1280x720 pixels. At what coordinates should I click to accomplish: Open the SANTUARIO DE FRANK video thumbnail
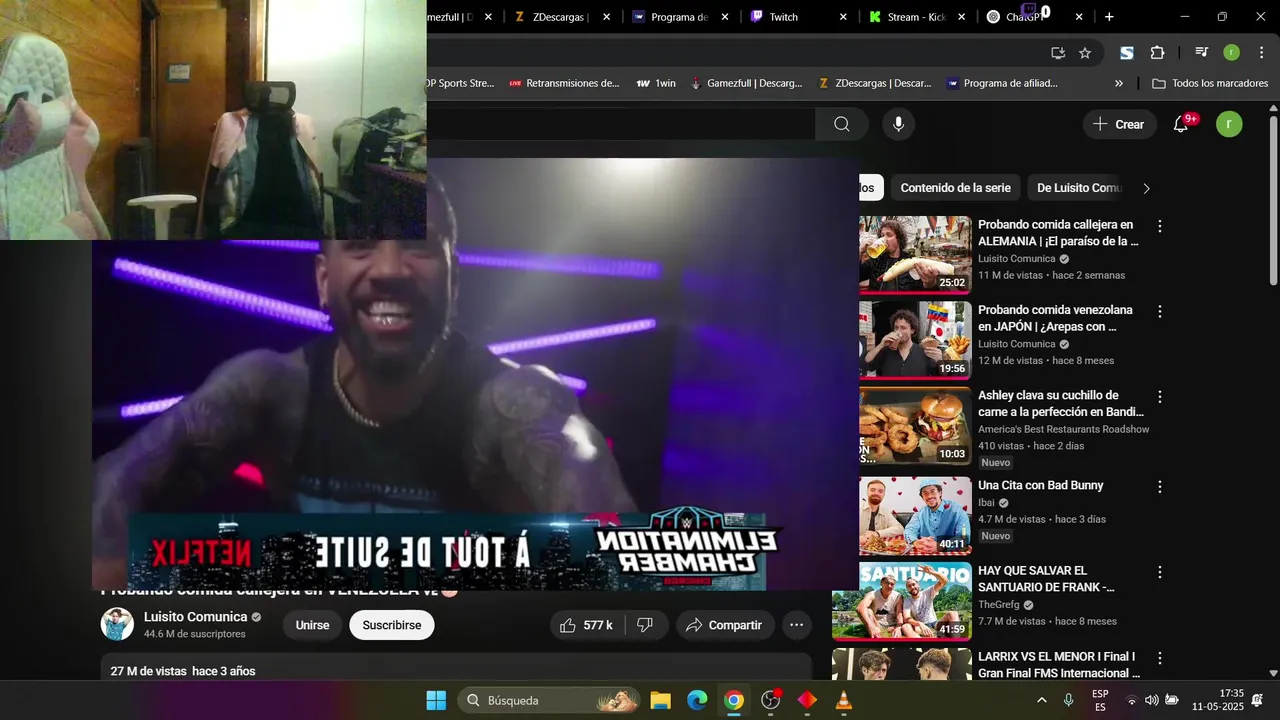point(902,601)
